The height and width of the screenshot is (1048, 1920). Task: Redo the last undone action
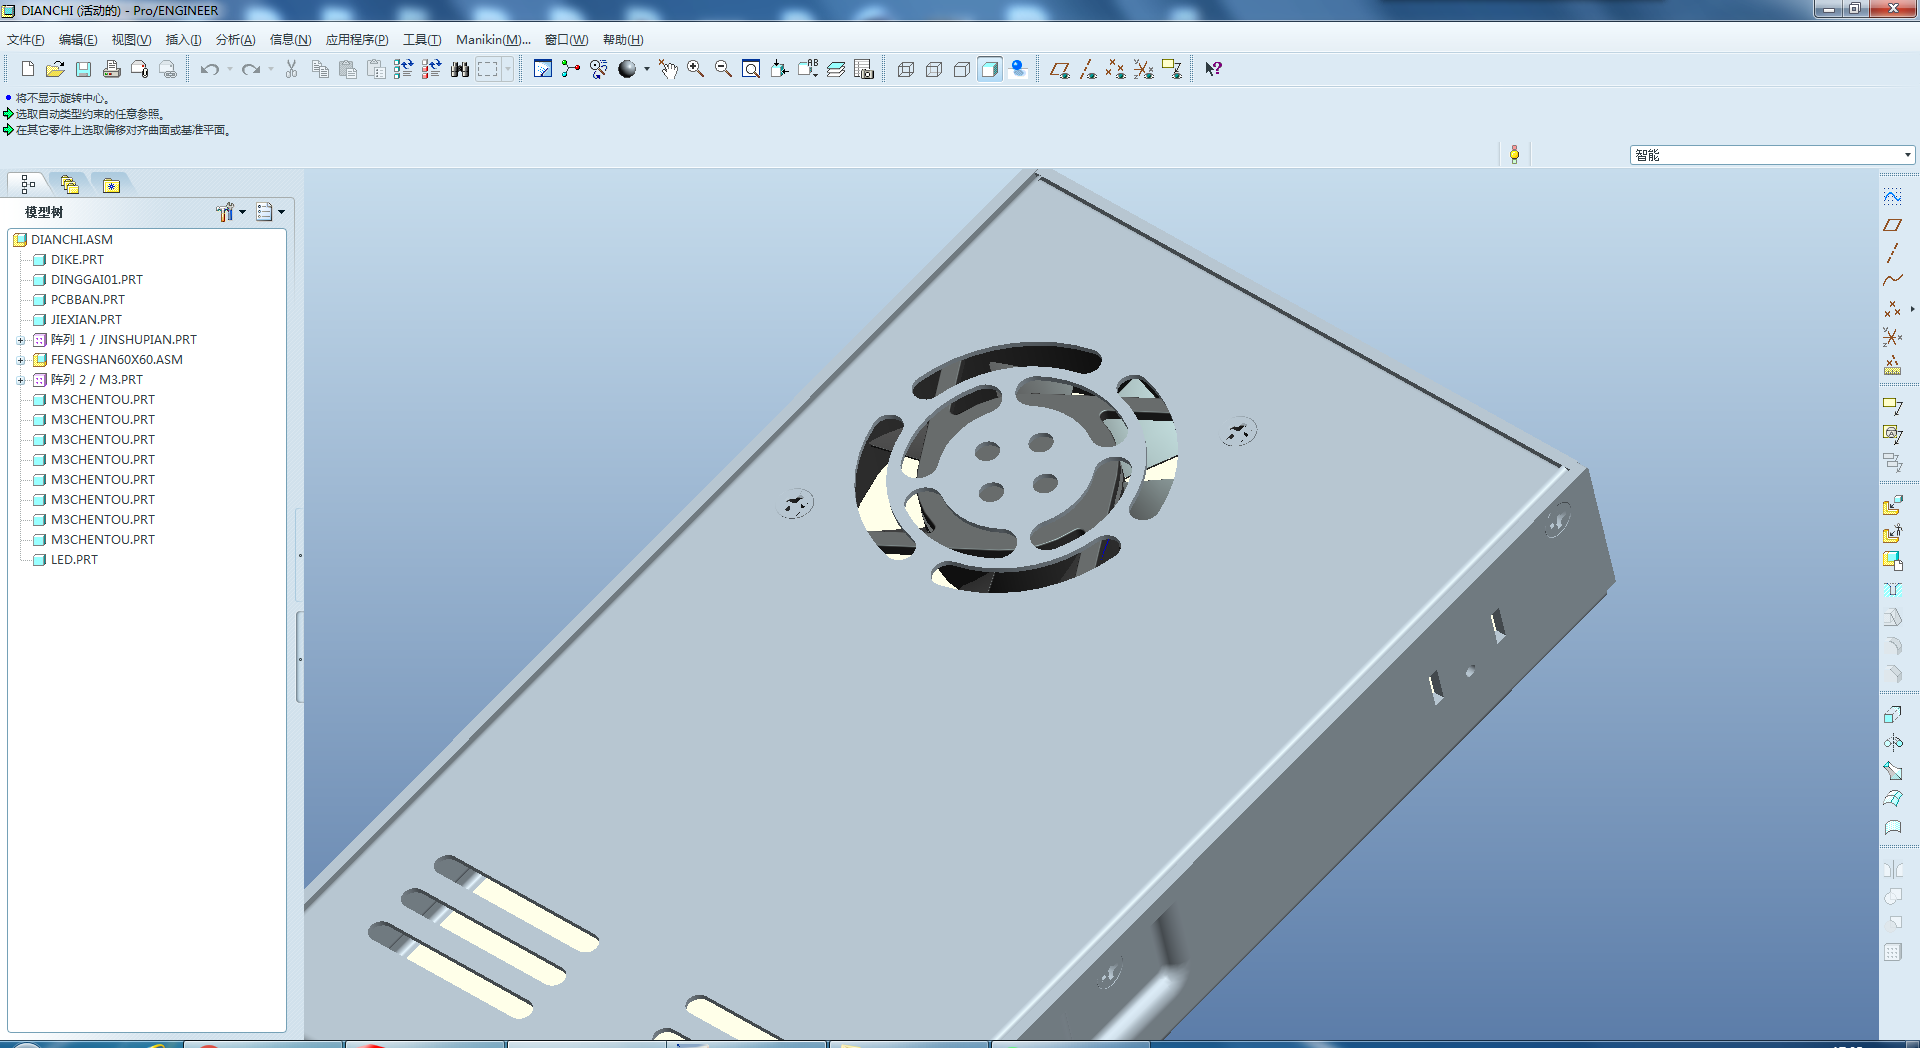[250, 69]
